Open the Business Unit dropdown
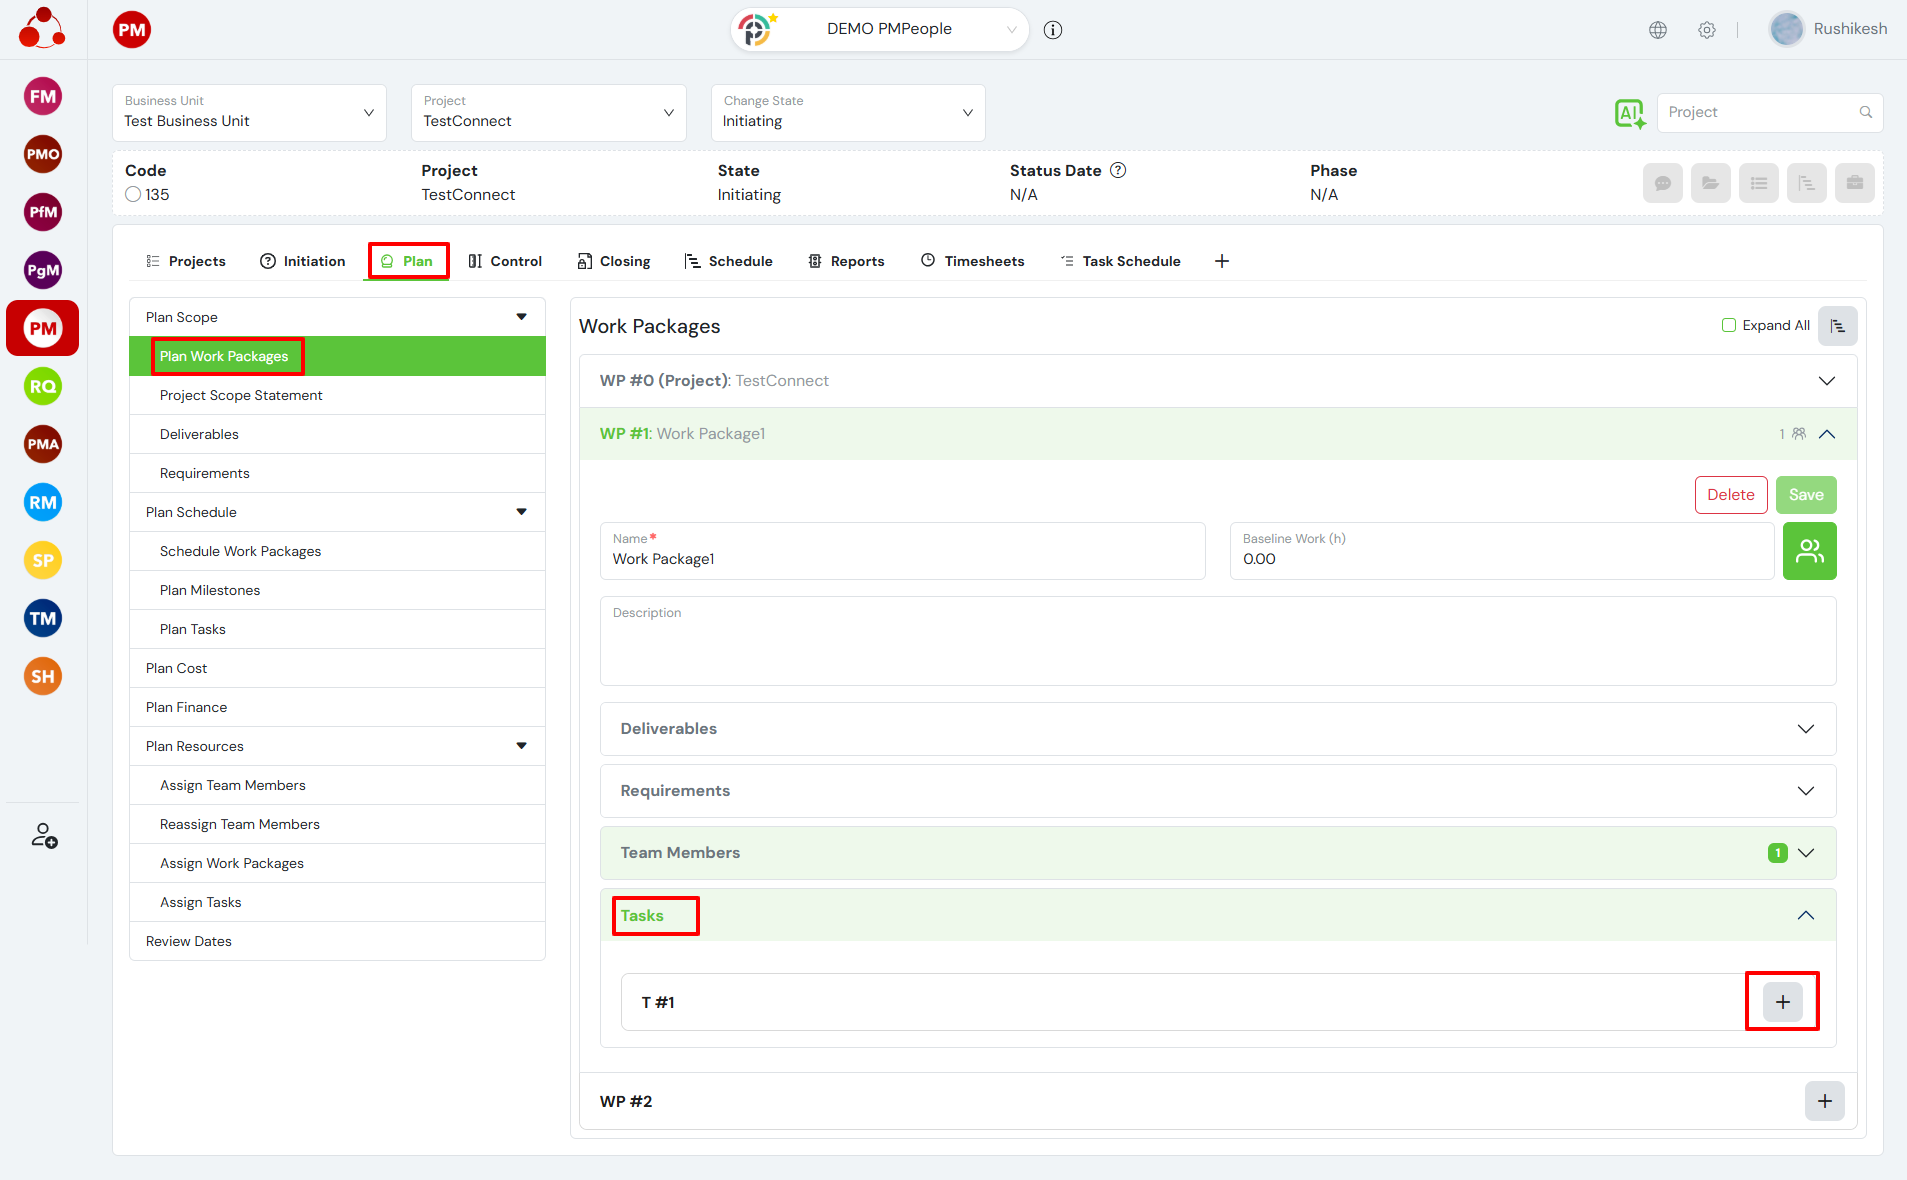Screen dimensions: 1907x1180 pos(249,113)
